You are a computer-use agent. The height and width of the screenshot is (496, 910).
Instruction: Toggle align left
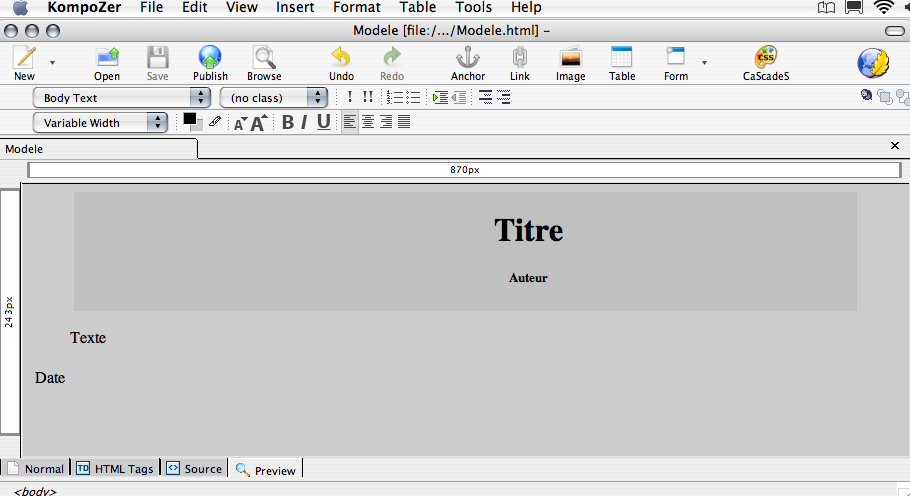[349, 122]
